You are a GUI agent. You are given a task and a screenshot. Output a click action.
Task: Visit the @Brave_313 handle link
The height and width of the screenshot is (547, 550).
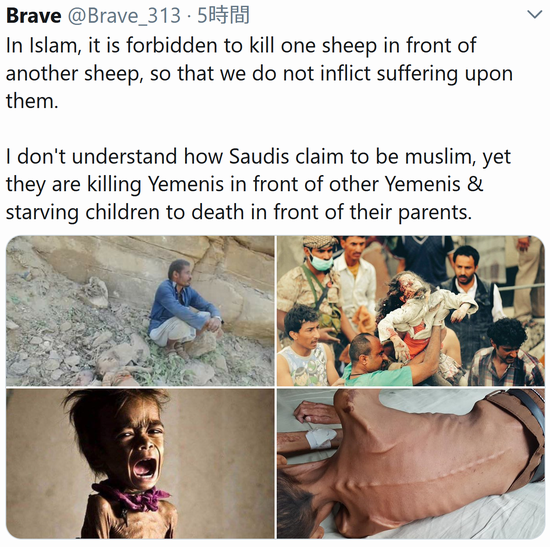click(x=124, y=16)
